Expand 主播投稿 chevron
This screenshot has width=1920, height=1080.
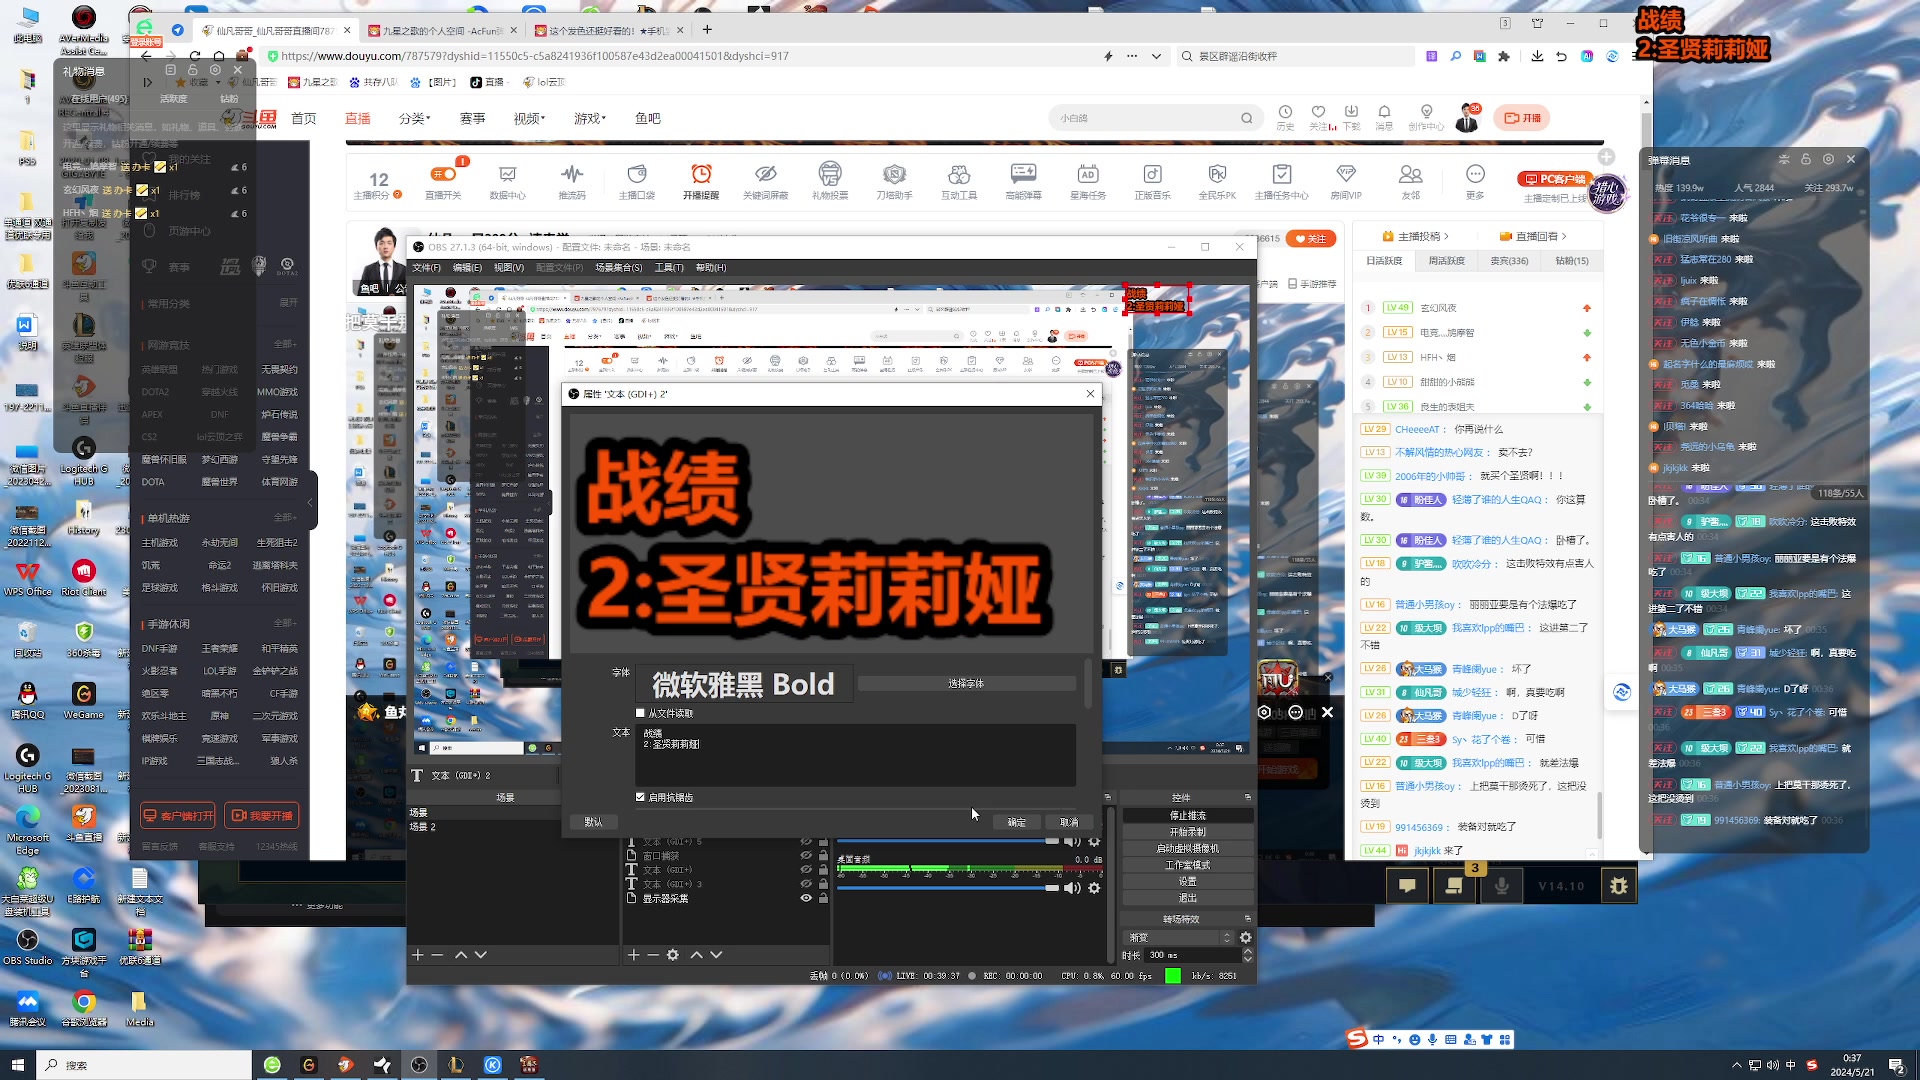point(1446,237)
